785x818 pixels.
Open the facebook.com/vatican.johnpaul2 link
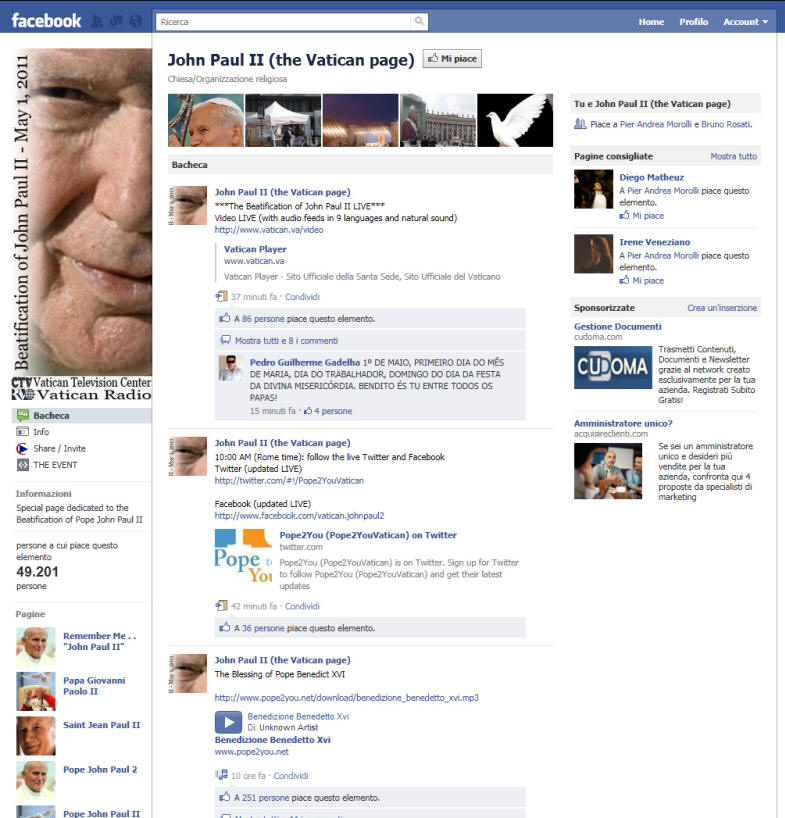coord(299,516)
